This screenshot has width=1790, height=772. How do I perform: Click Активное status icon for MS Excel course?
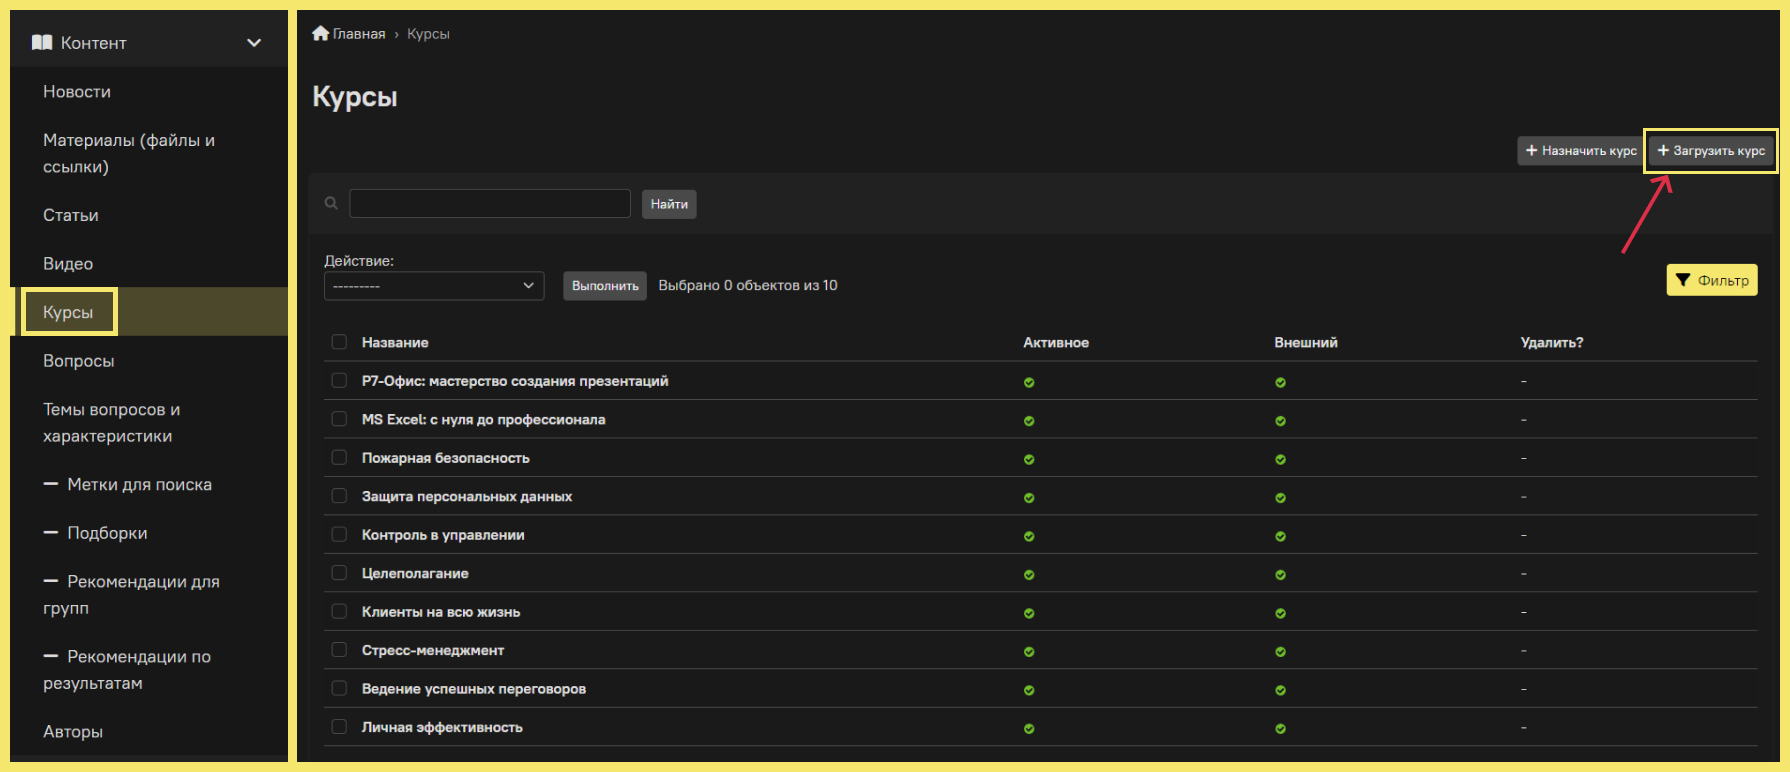[1029, 421]
